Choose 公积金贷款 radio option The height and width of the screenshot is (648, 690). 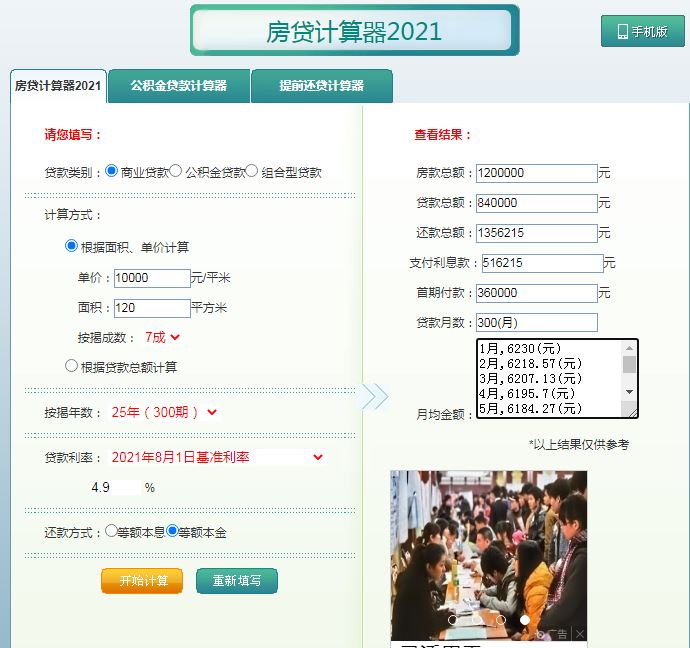[176, 171]
